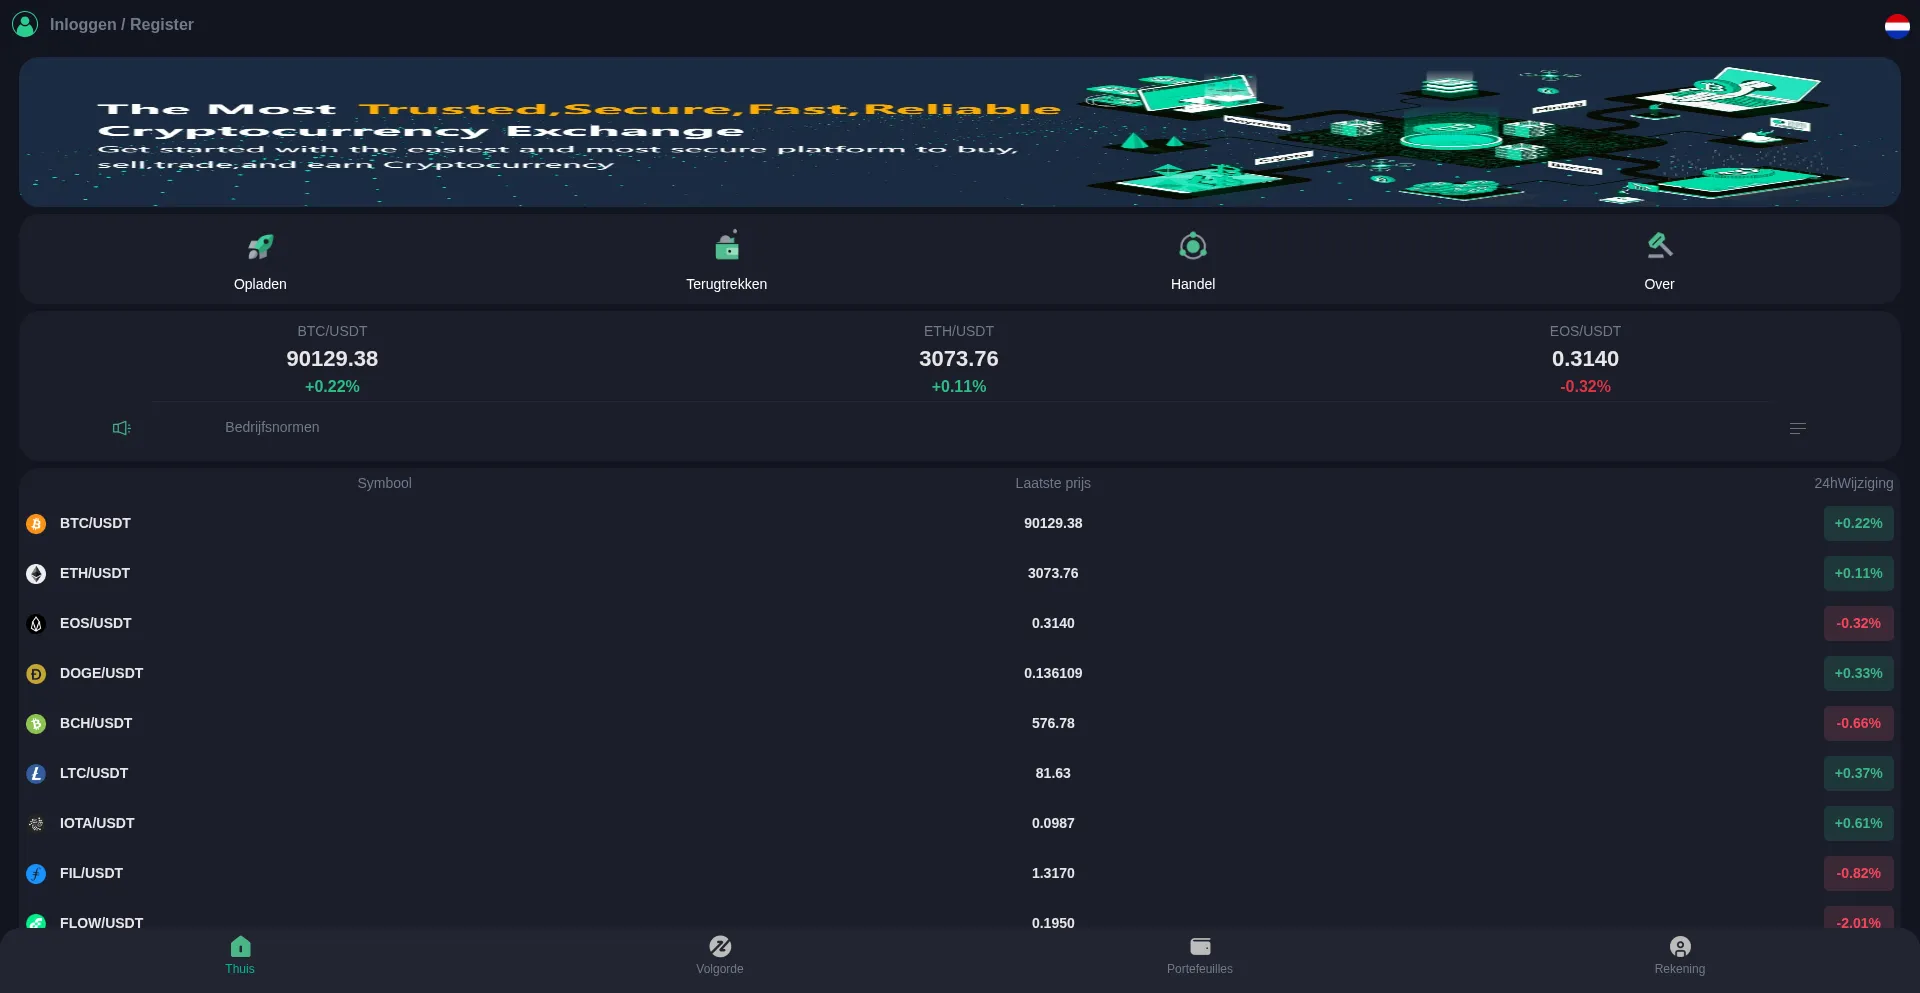
Task: Click the ETH/USDT +0.11% change badge
Action: coord(1858,574)
